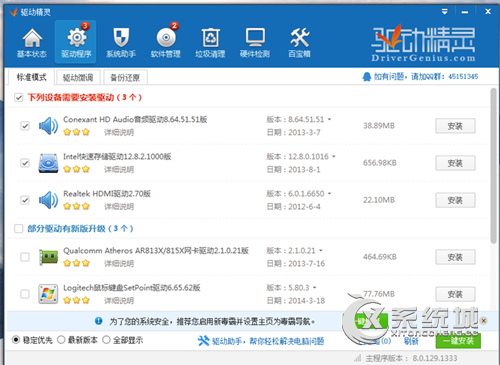Switch to the 备份还原 tab
The image size is (500, 365).
(125, 78)
